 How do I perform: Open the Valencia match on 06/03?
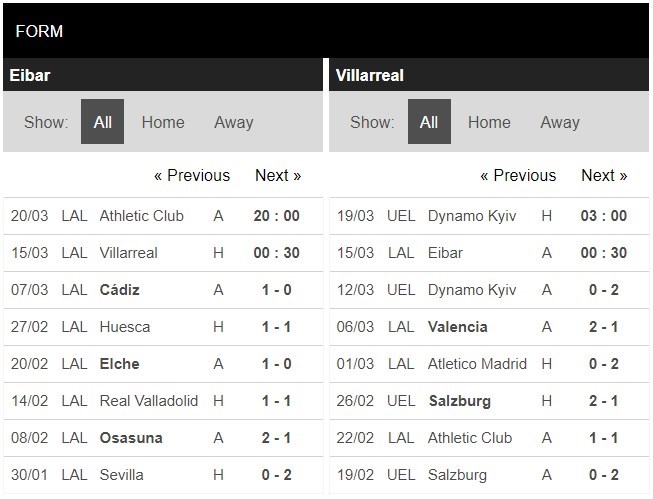[457, 327]
